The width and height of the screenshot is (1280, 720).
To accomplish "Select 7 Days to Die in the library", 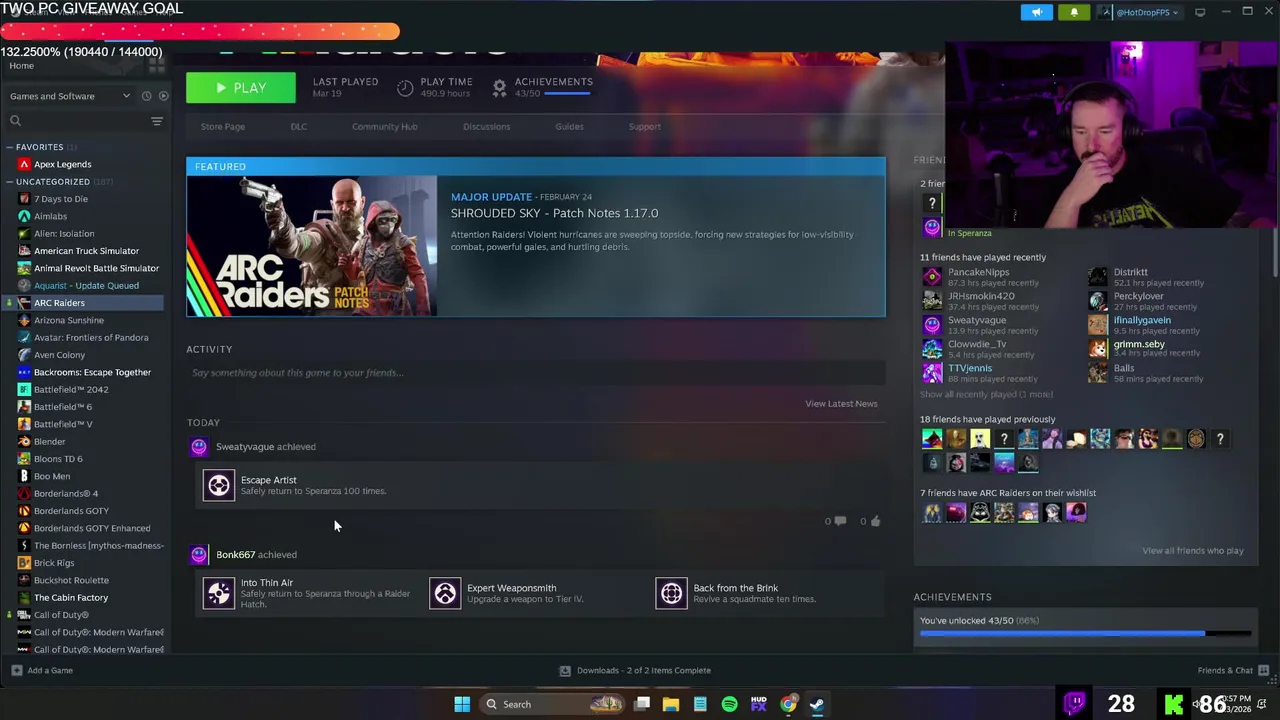I will [x=61, y=199].
